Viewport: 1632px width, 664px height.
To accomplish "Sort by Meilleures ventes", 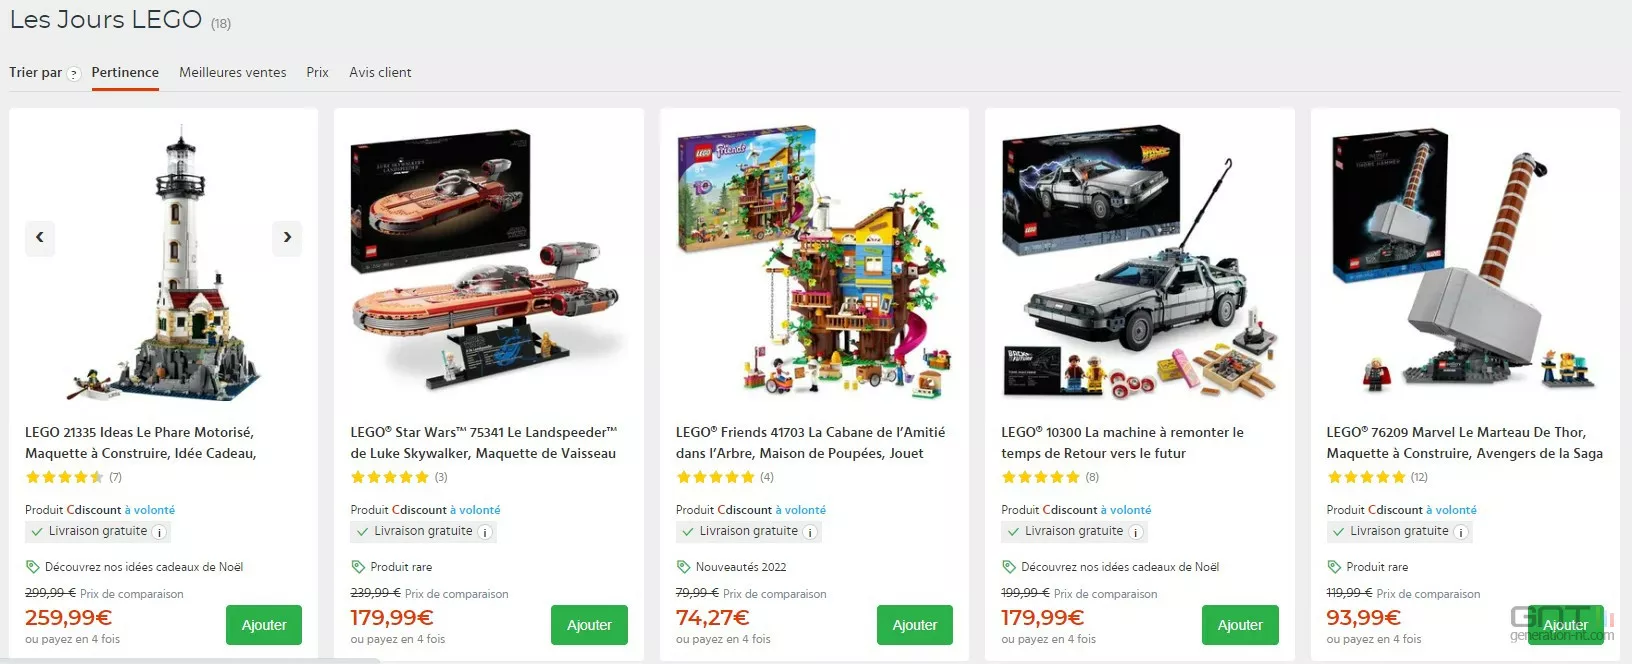I will [232, 72].
